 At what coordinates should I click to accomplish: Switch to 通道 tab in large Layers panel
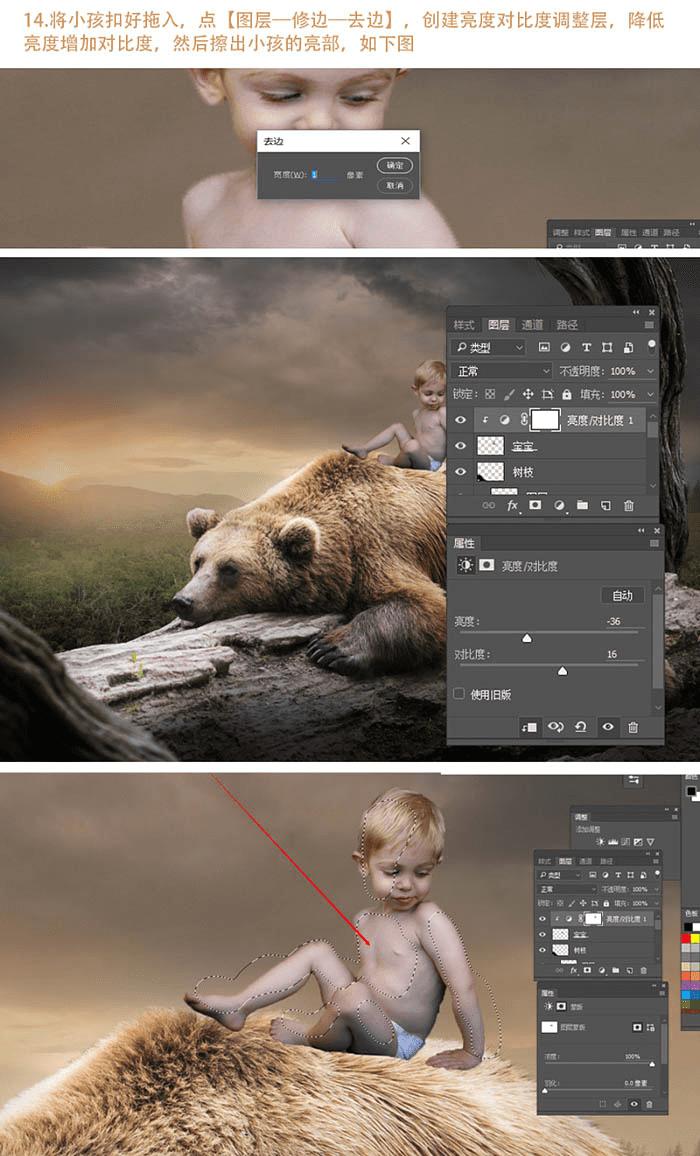(533, 325)
